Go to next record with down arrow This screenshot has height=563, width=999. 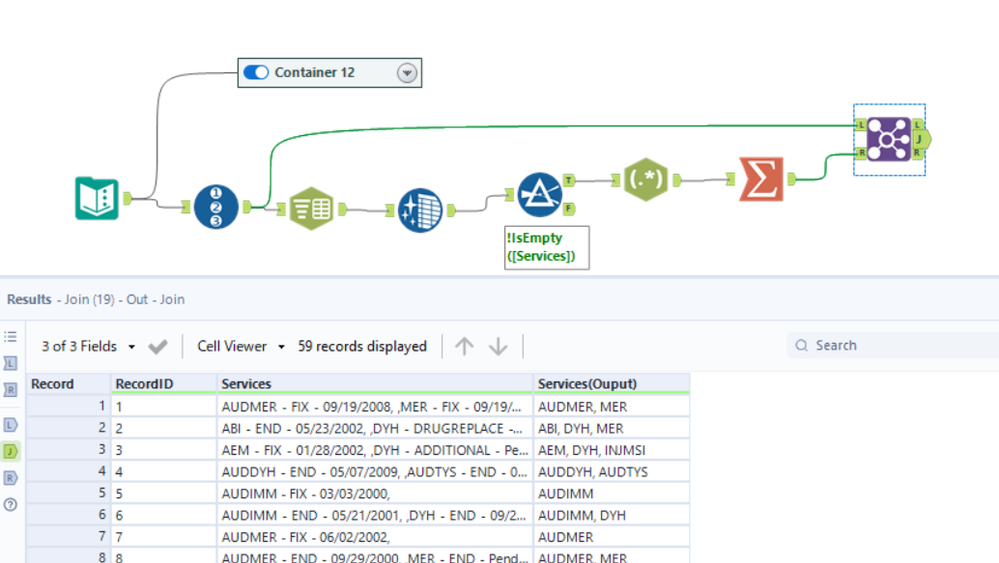tap(498, 346)
